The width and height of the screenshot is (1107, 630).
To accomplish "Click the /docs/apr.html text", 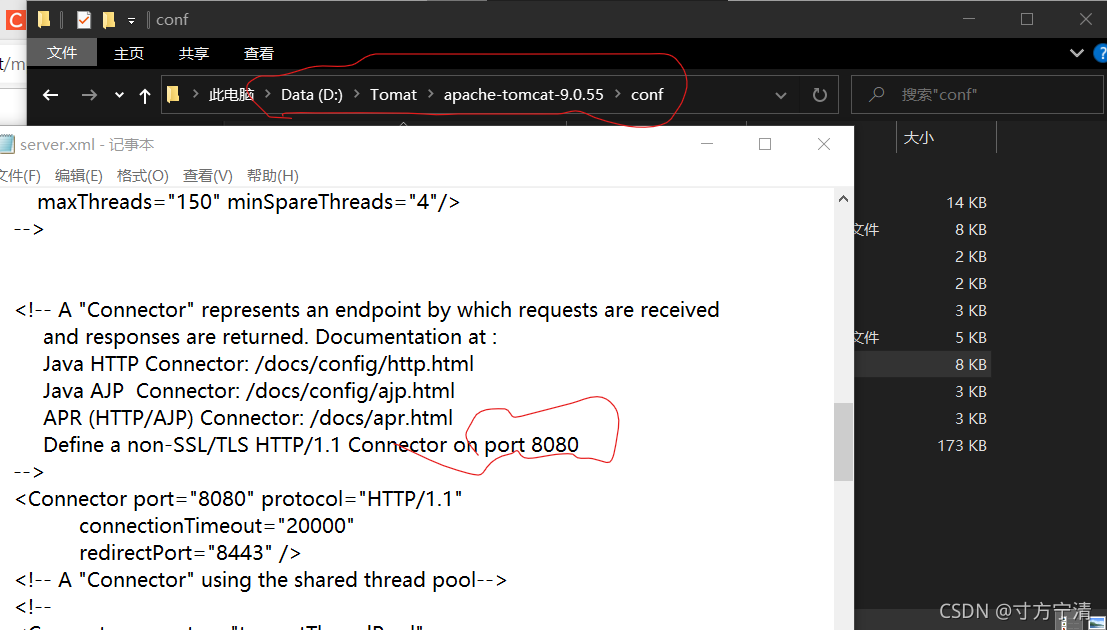I will [381, 417].
